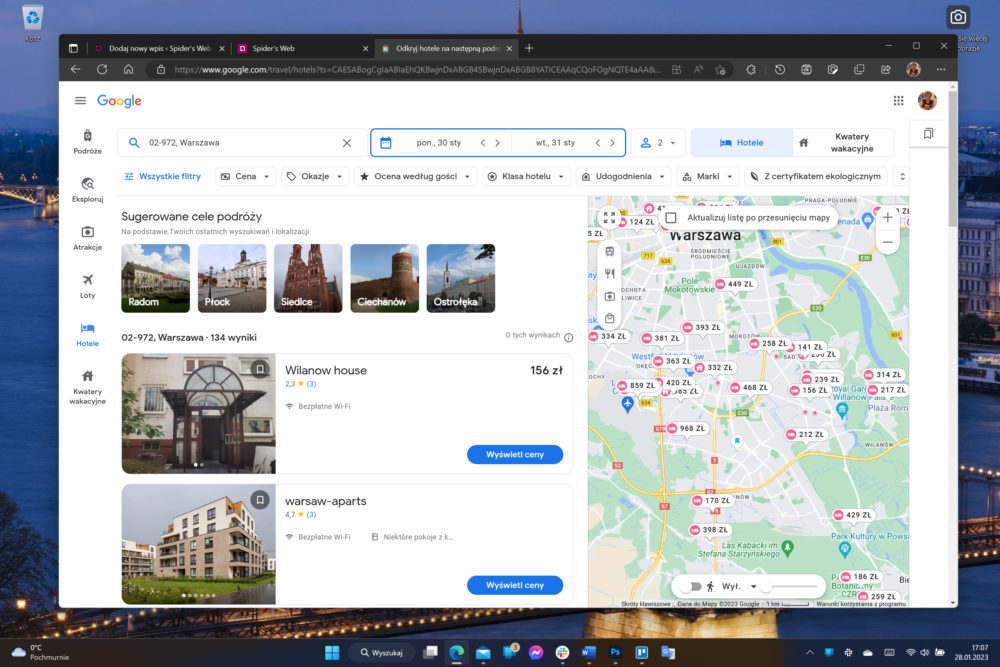This screenshot has width=1000, height=667.
Task: Add this page to browser favorites
Action: click(x=721, y=70)
